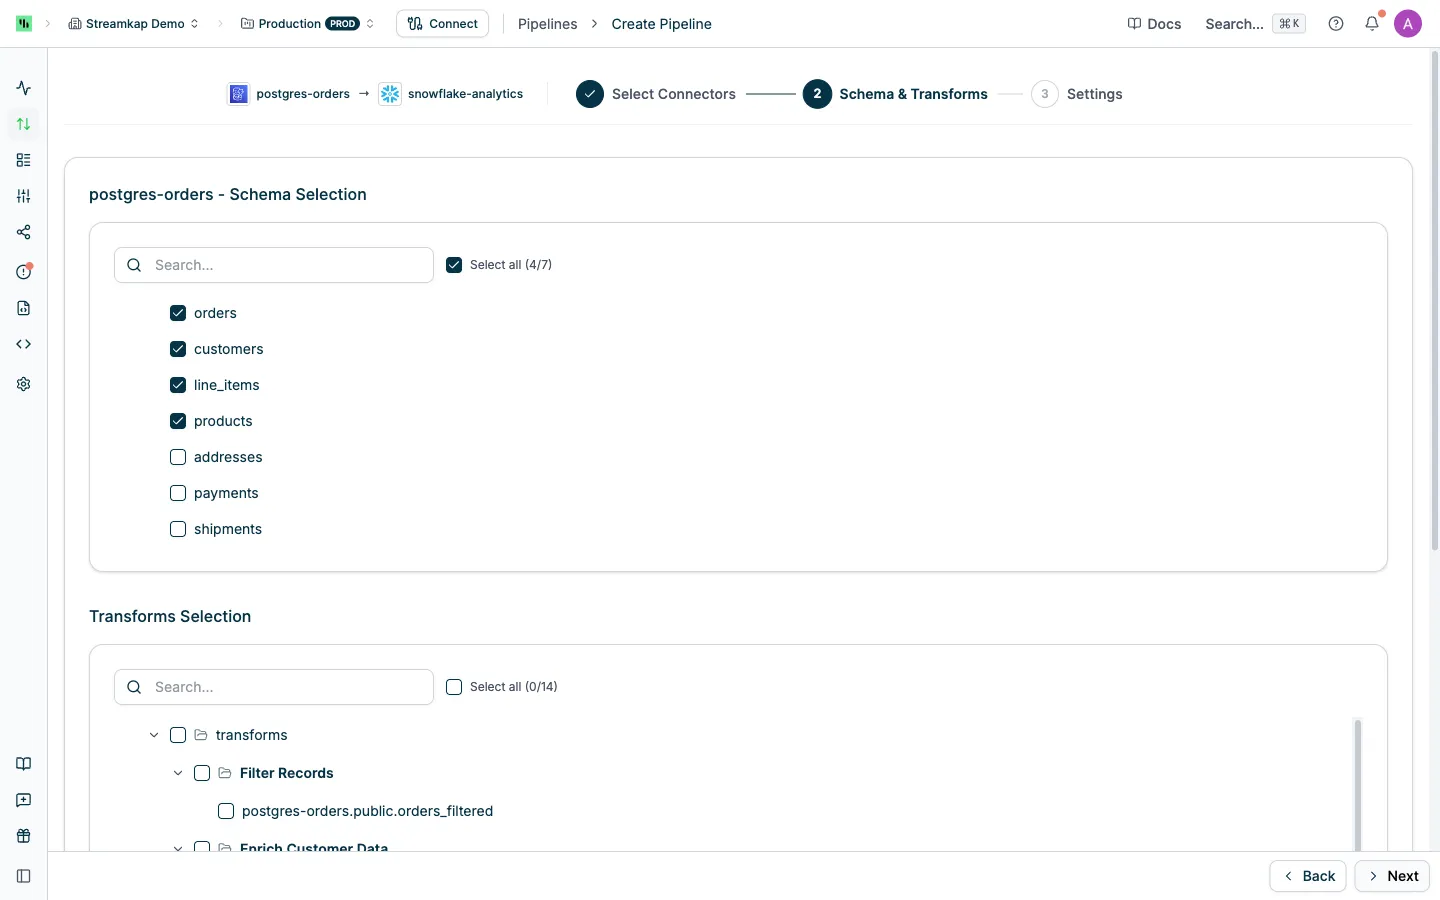Check the addresses table checkbox
The height and width of the screenshot is (900, 1440).
[x=178, y=457]
